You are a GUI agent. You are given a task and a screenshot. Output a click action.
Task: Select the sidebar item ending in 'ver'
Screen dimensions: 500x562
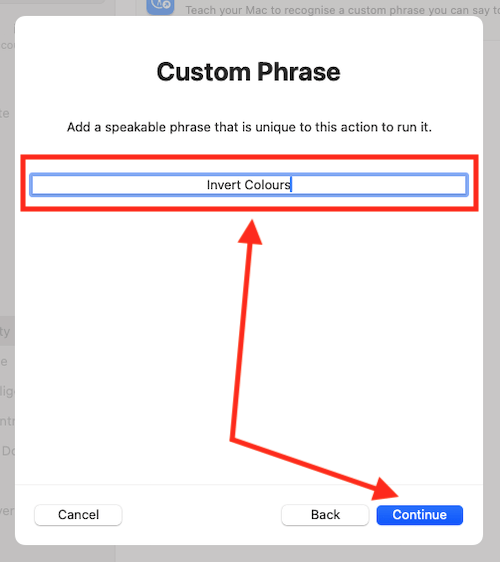7,511
